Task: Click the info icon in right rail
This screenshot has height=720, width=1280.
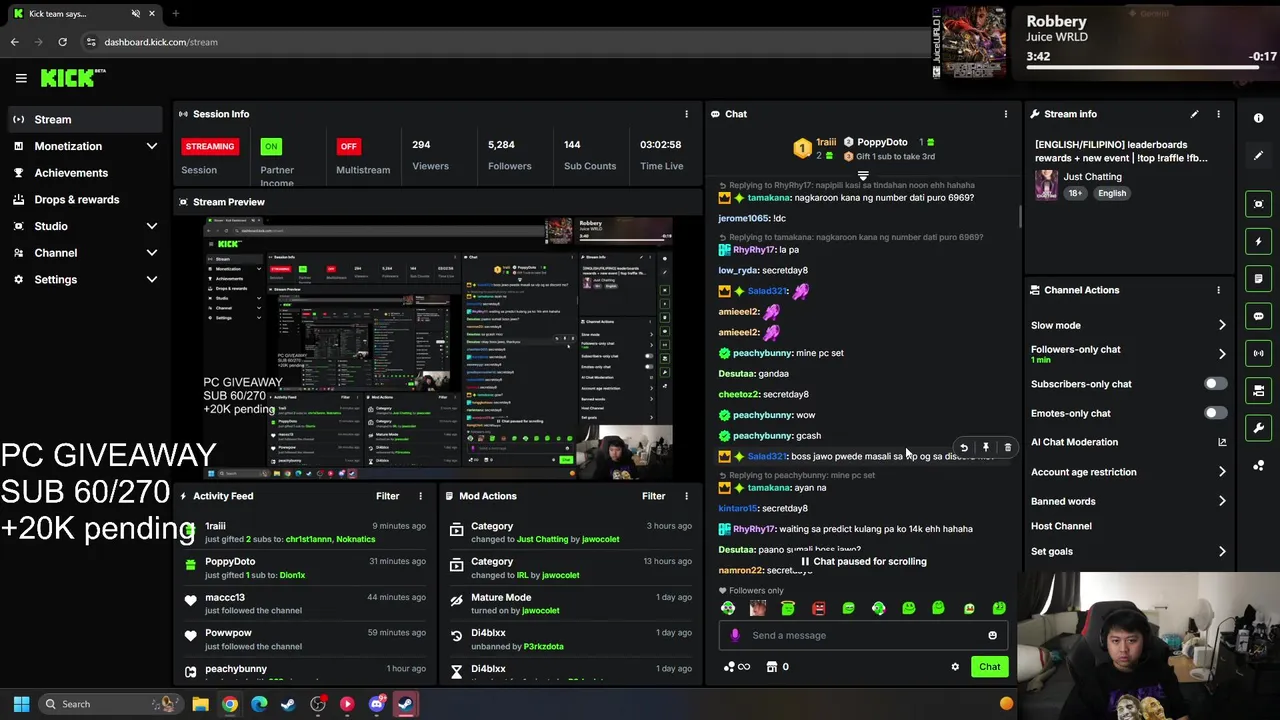Action: click(1259, 118)
